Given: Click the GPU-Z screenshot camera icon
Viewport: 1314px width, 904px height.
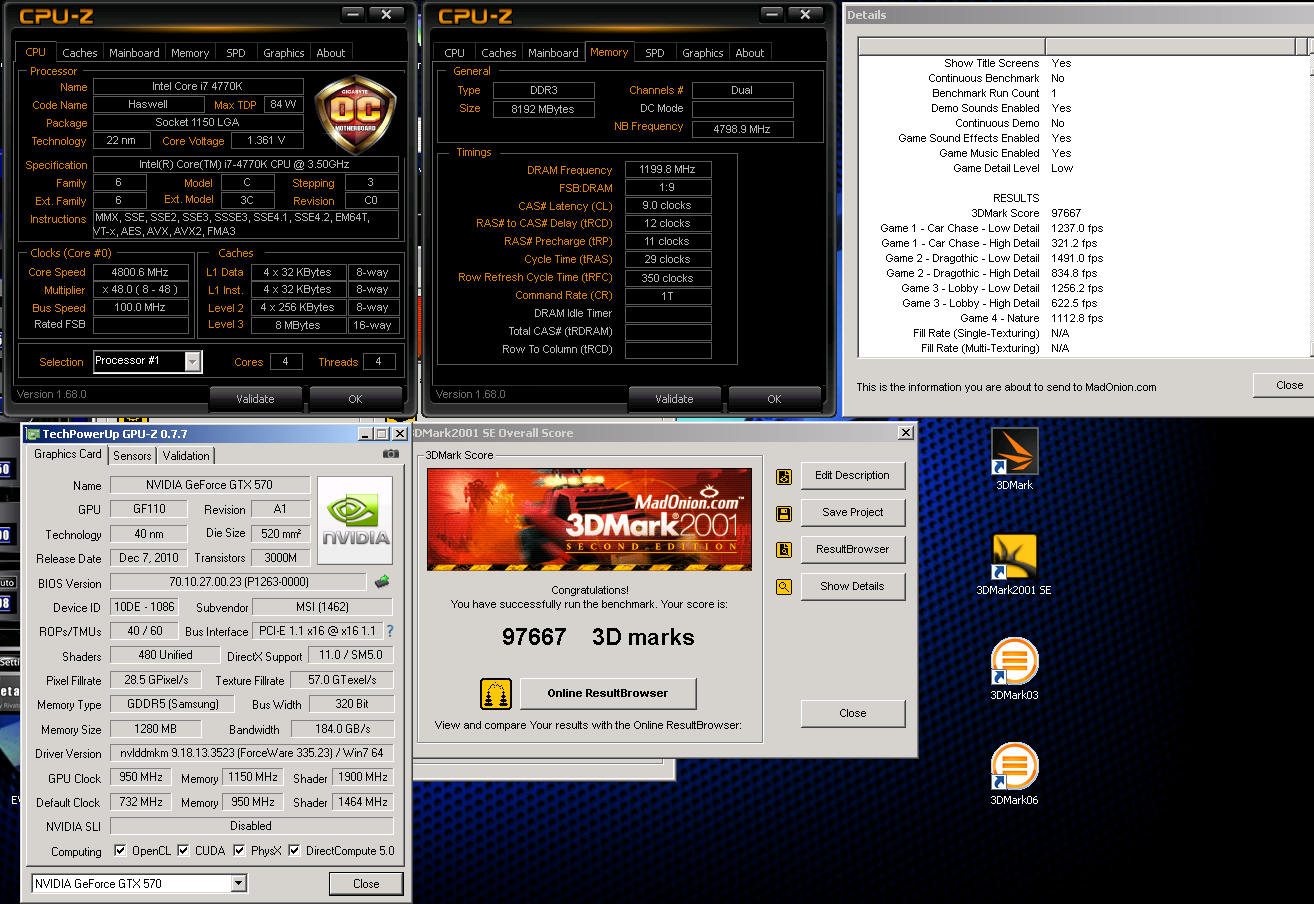Looking at the screenshot, I should (391, 454).
